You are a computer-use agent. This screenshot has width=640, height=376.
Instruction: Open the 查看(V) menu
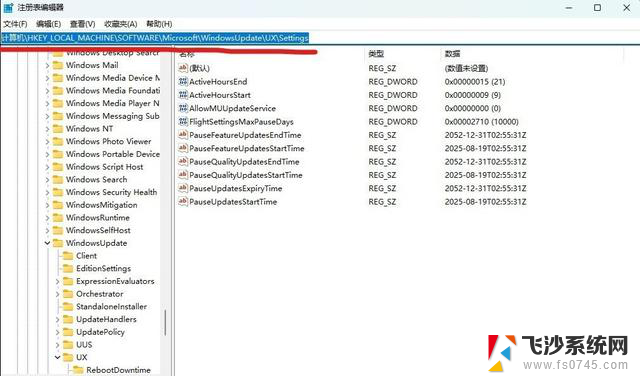point(82,24)
